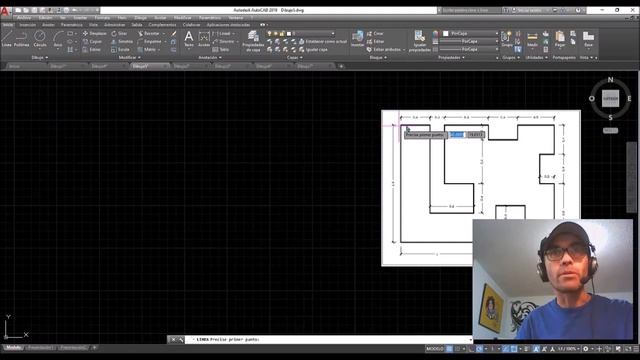Click the workspace switching gear in status bar
The width and height of the screenshot is (640, 360).
pyautogui.click(x=586, y=349)
